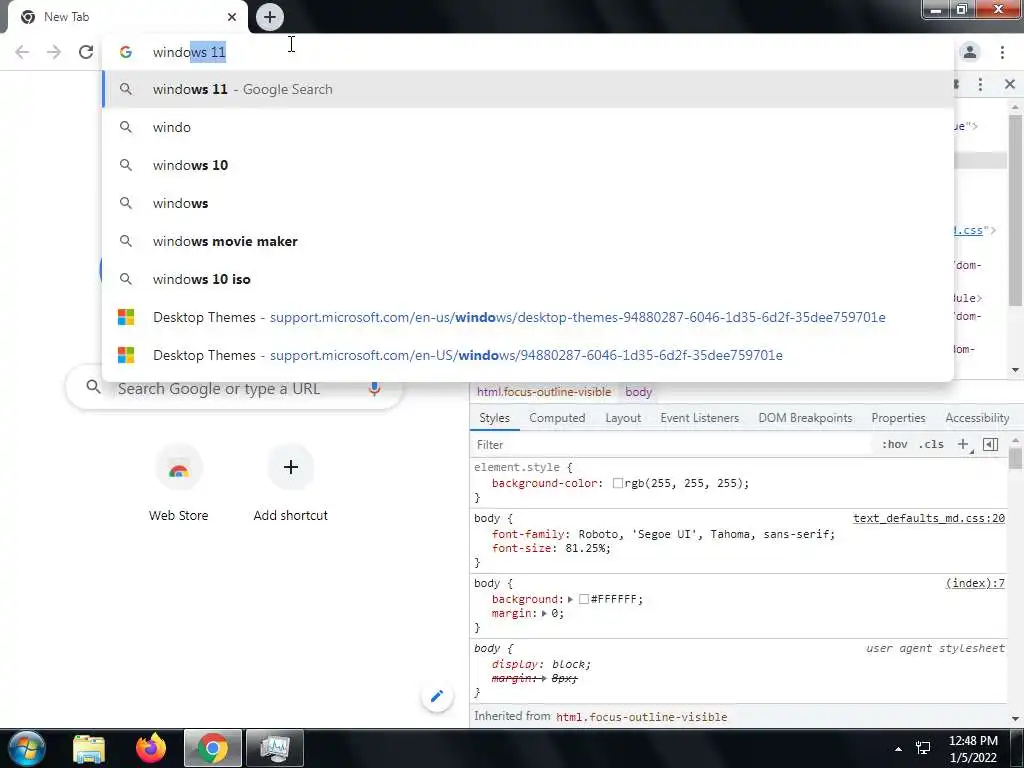Click the element.style selector text
Image resolution: width=1024 pixels, height=768 pixels.
click(517, 468)
